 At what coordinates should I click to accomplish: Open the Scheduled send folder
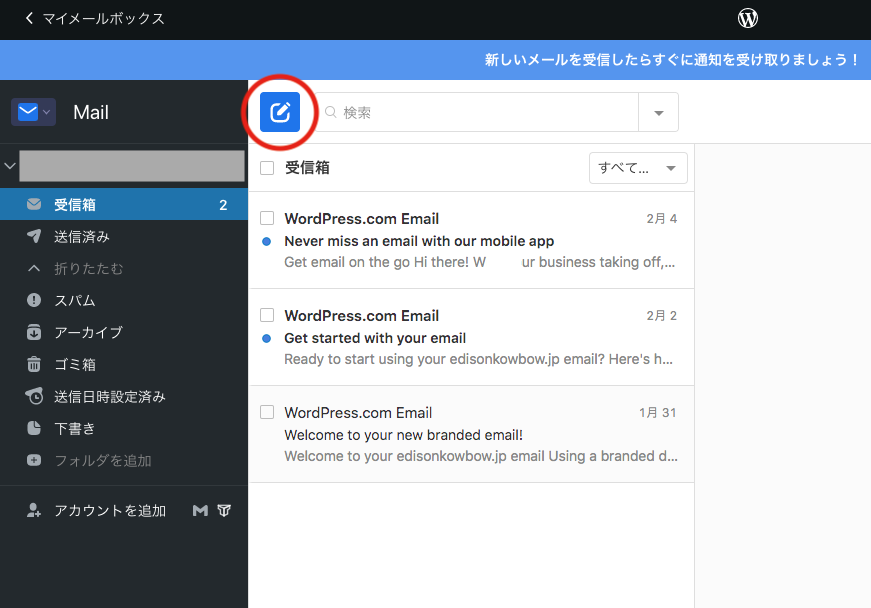(x=109, y=396)
